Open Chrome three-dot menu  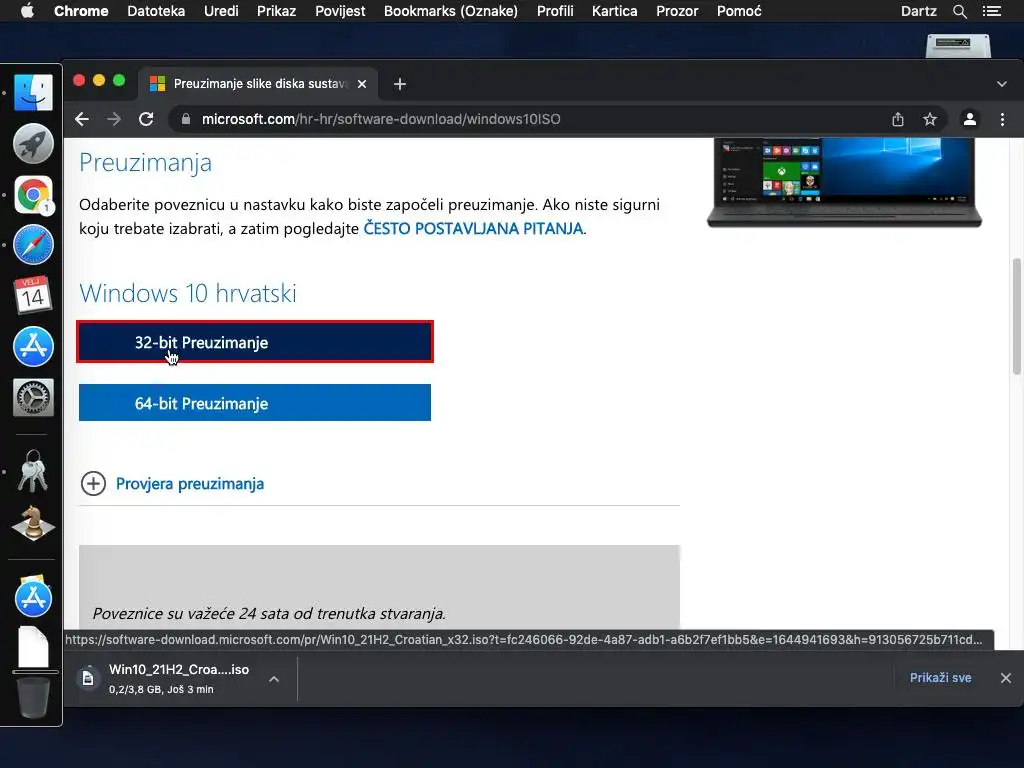pos(1002,120)
